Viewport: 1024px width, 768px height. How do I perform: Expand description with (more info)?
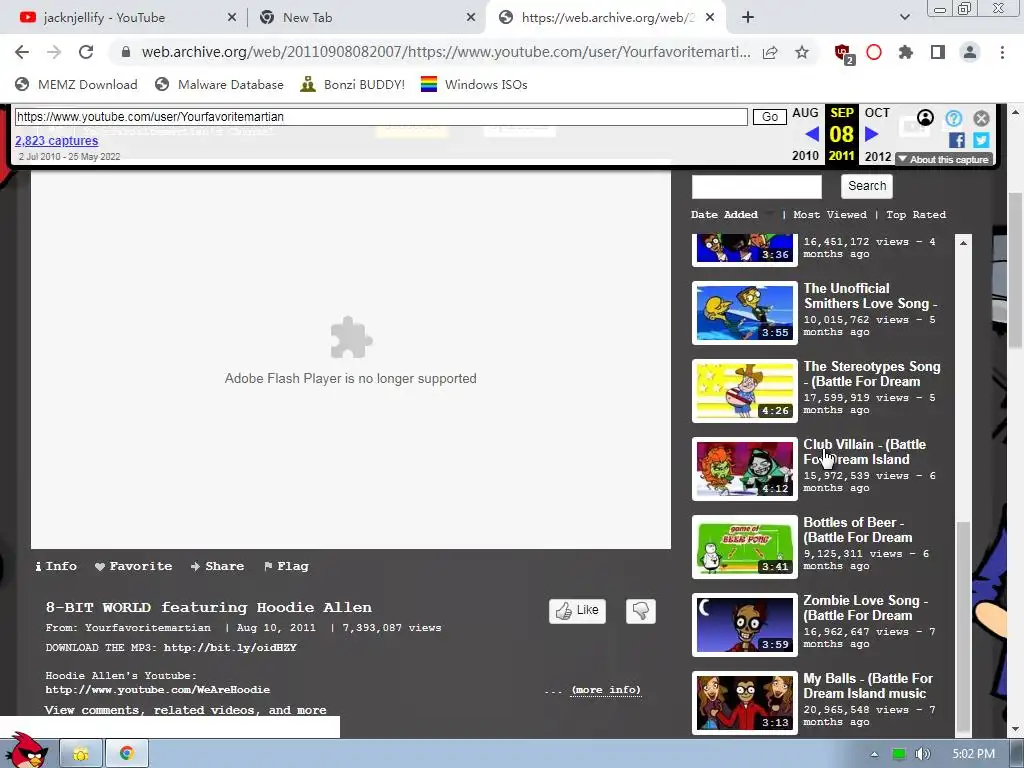pos(606,690)
